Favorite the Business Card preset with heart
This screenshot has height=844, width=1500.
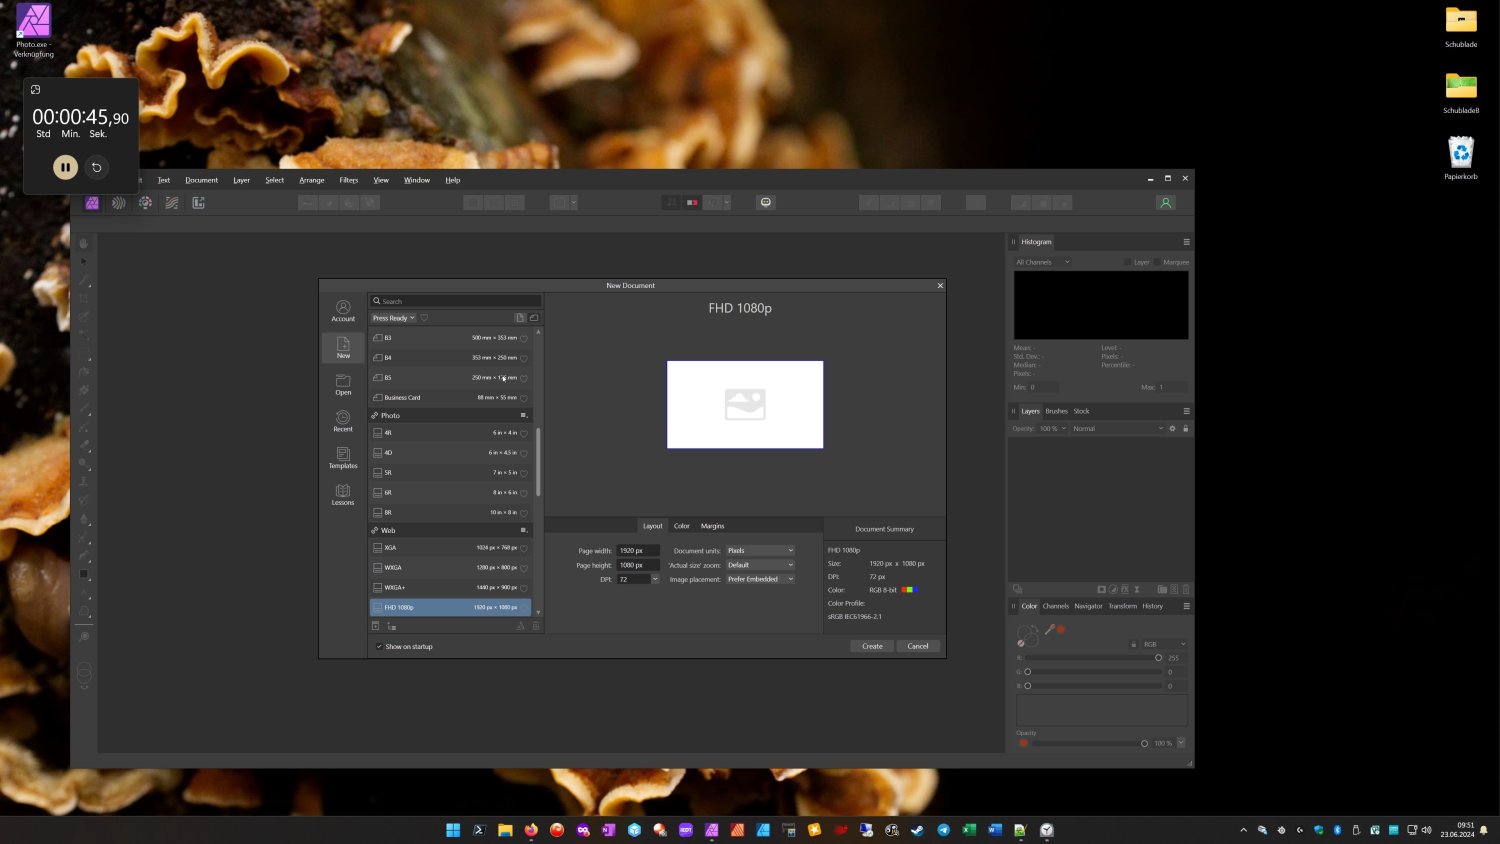[x=524, y=398]
